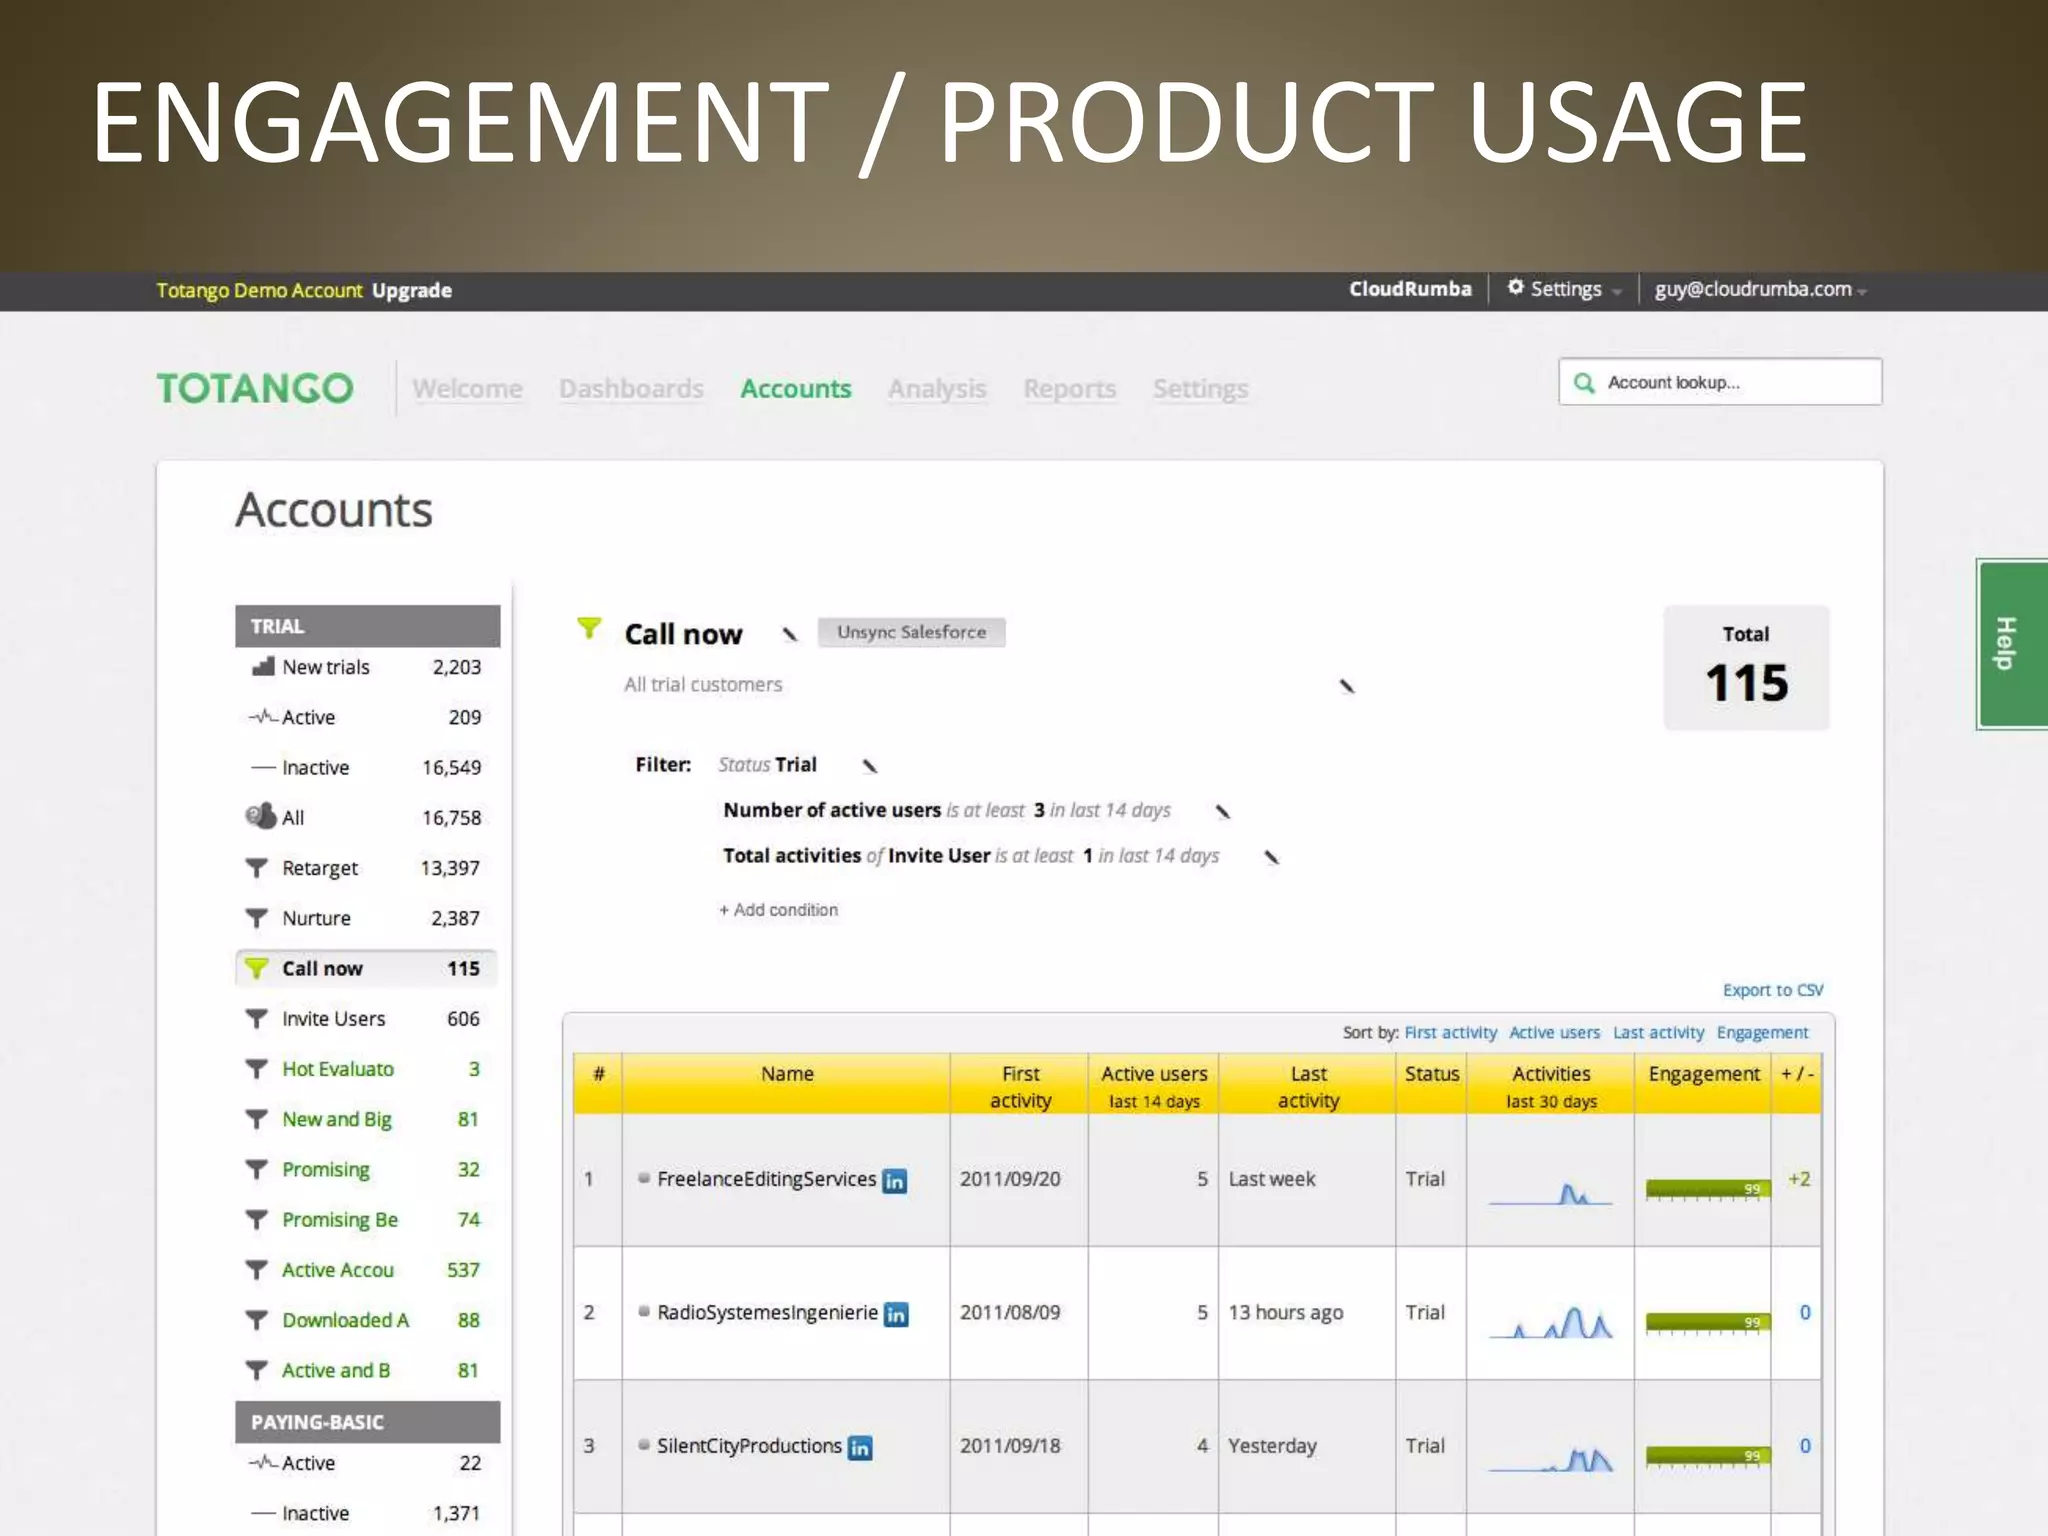Screen dimensions: 2048x1536
Task: Select the TRIAL Inactive segment 16,549
Action: 366,767
